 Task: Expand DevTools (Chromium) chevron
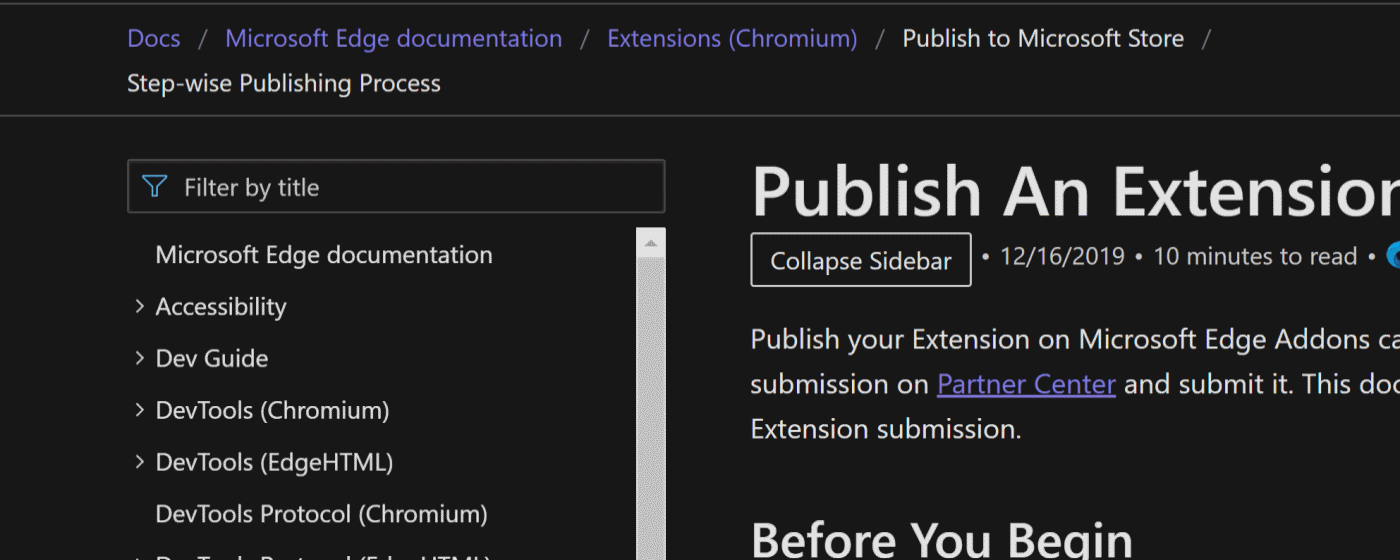pos(140,410)
